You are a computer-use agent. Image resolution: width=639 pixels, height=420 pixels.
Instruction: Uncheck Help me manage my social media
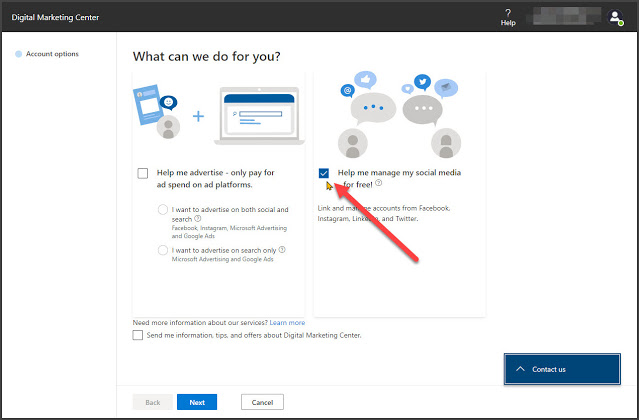click(324, 173)
